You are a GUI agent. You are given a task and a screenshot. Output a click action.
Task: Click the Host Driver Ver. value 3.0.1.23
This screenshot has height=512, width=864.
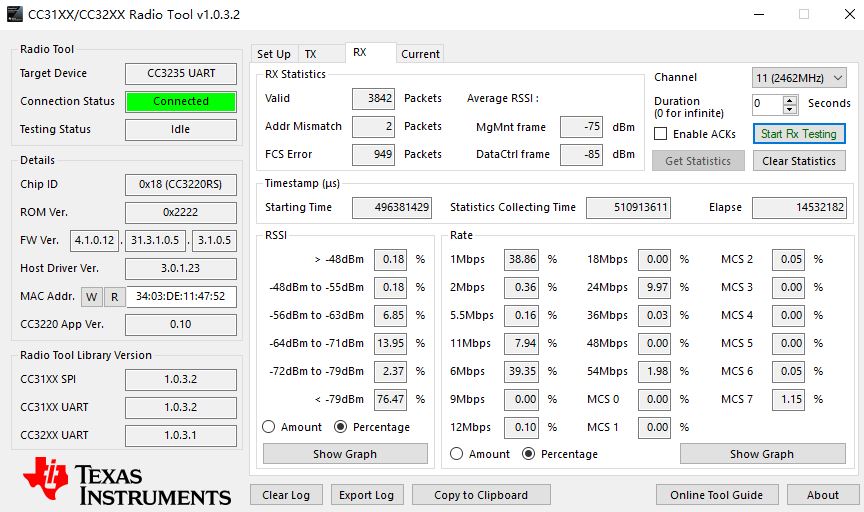181,268
